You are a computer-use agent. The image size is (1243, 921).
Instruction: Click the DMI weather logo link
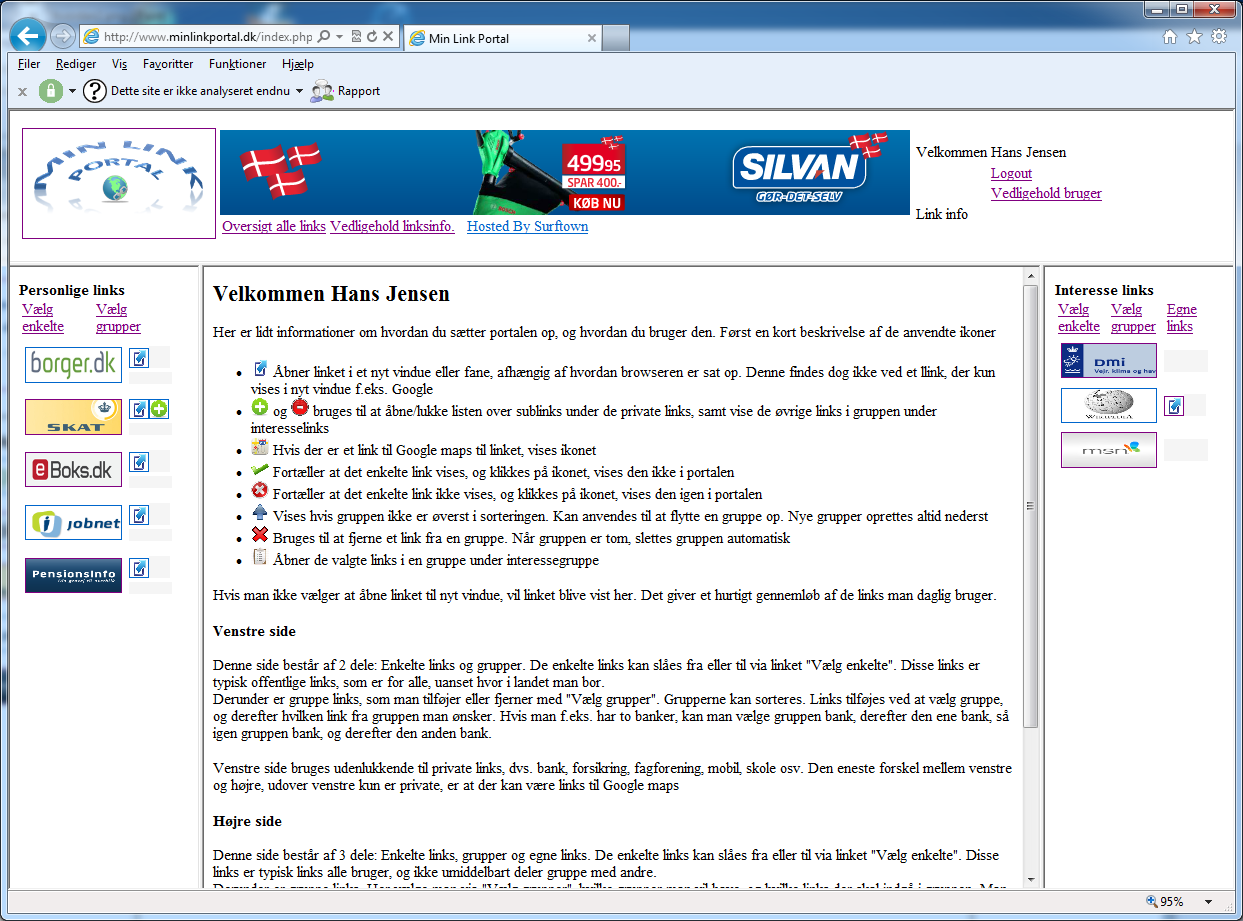(x=1108, y=361)
